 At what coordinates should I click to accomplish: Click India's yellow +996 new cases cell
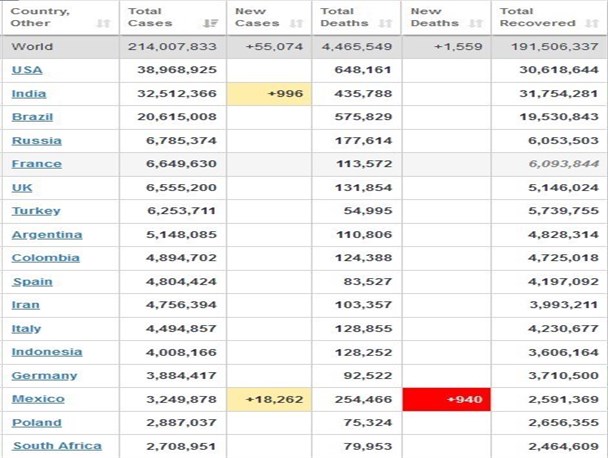tap(269, 94)
